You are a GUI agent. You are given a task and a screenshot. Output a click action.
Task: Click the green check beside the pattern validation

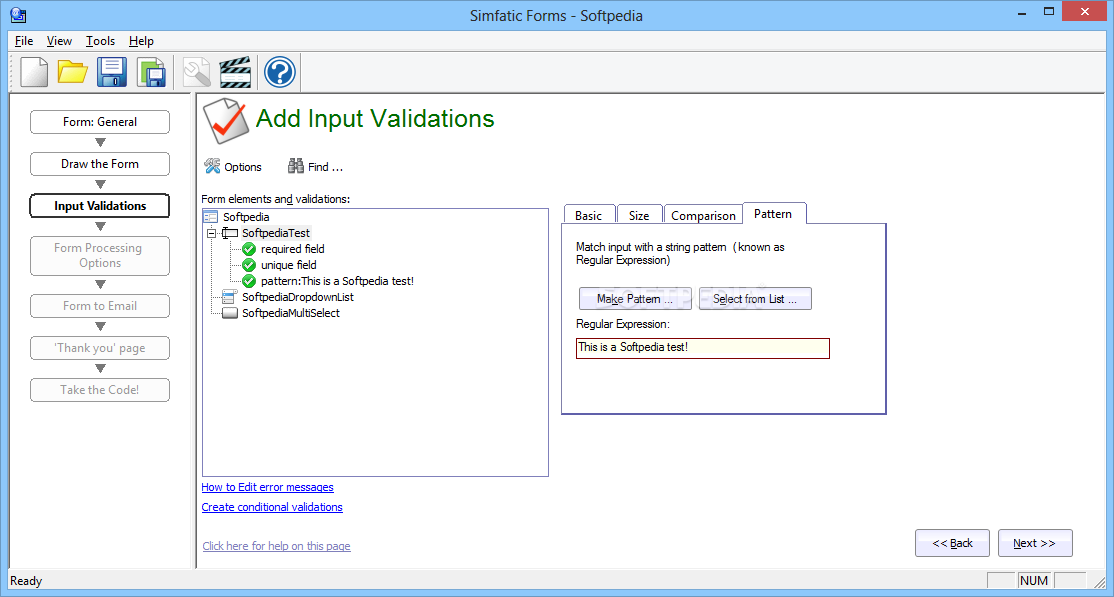tap(249, 281)
